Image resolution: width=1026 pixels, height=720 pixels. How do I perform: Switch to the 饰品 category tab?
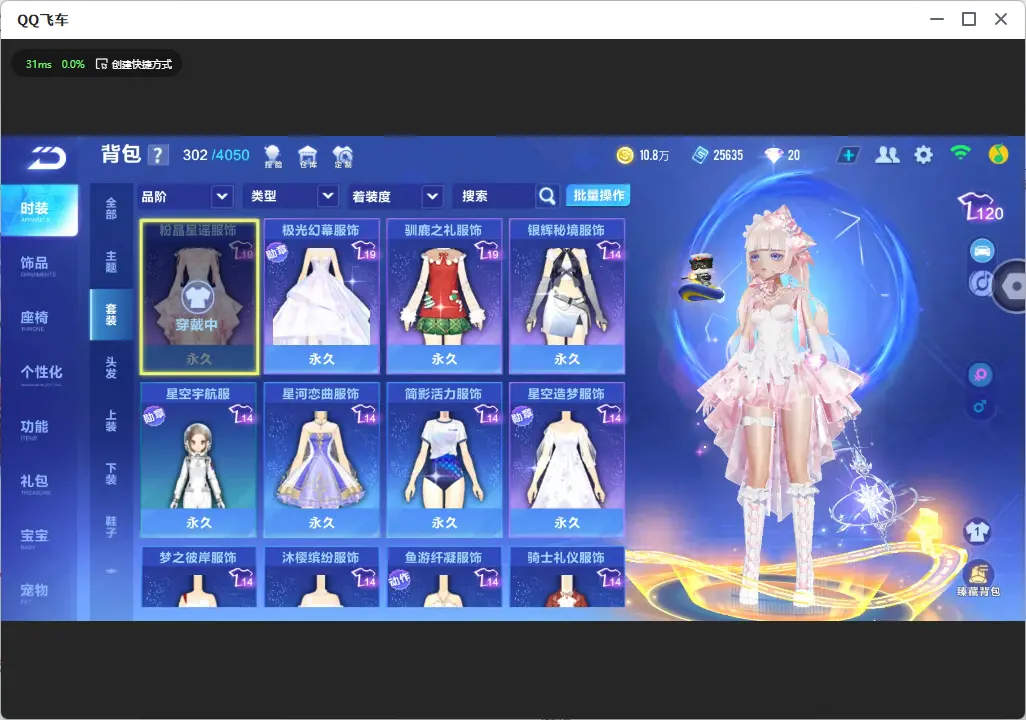tap(39, 264)
